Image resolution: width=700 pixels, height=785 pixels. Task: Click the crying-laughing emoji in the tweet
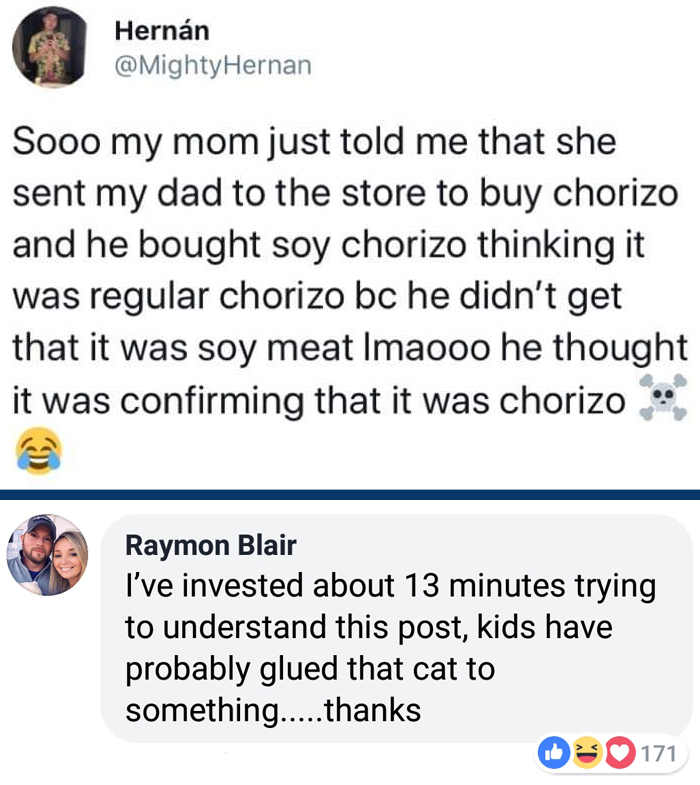tap(38, 449)
